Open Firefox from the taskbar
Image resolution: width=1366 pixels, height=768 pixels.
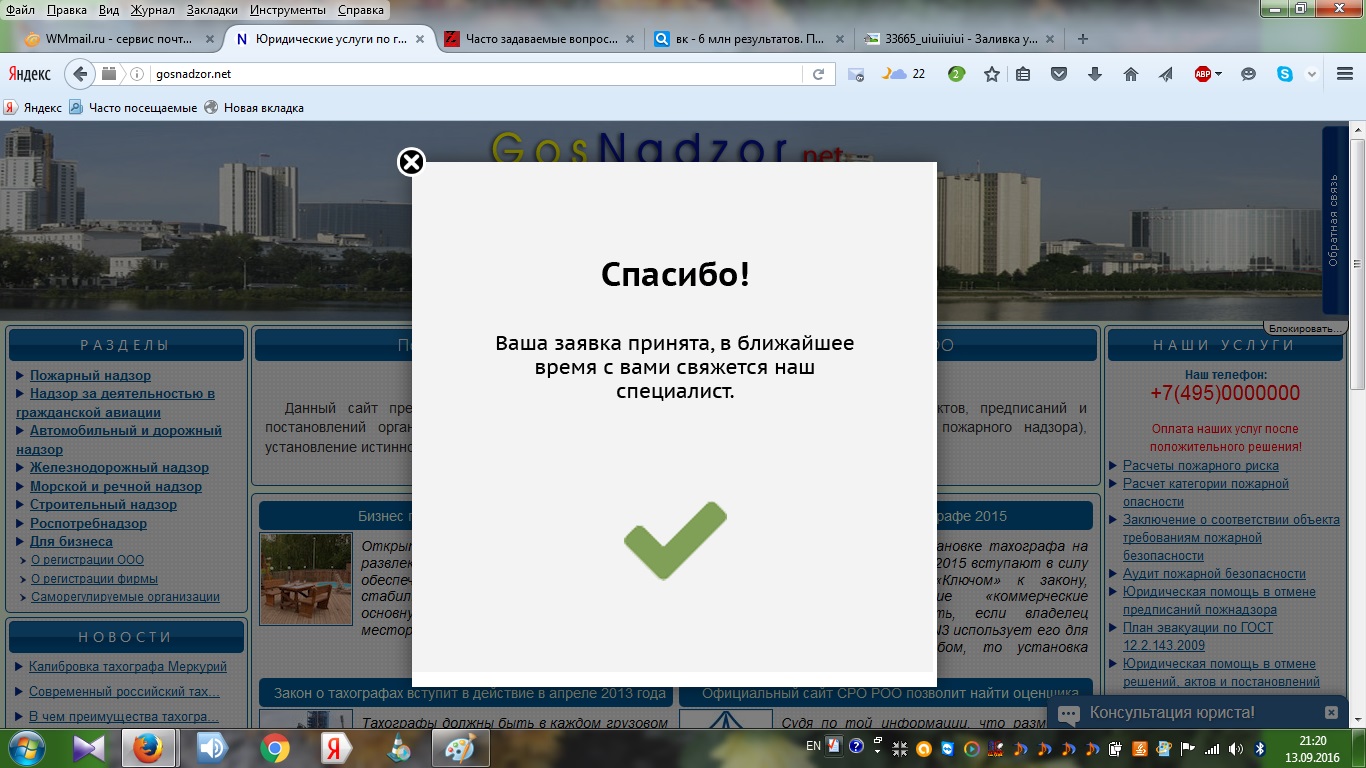149,748
